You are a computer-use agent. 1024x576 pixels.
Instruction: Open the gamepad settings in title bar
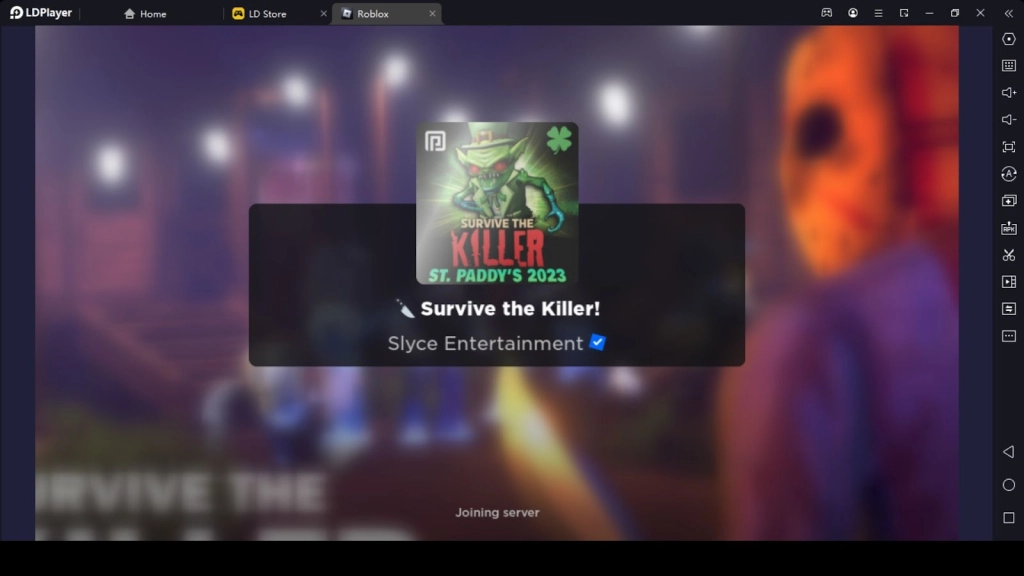pyautogui.click(x=827, y=13)
